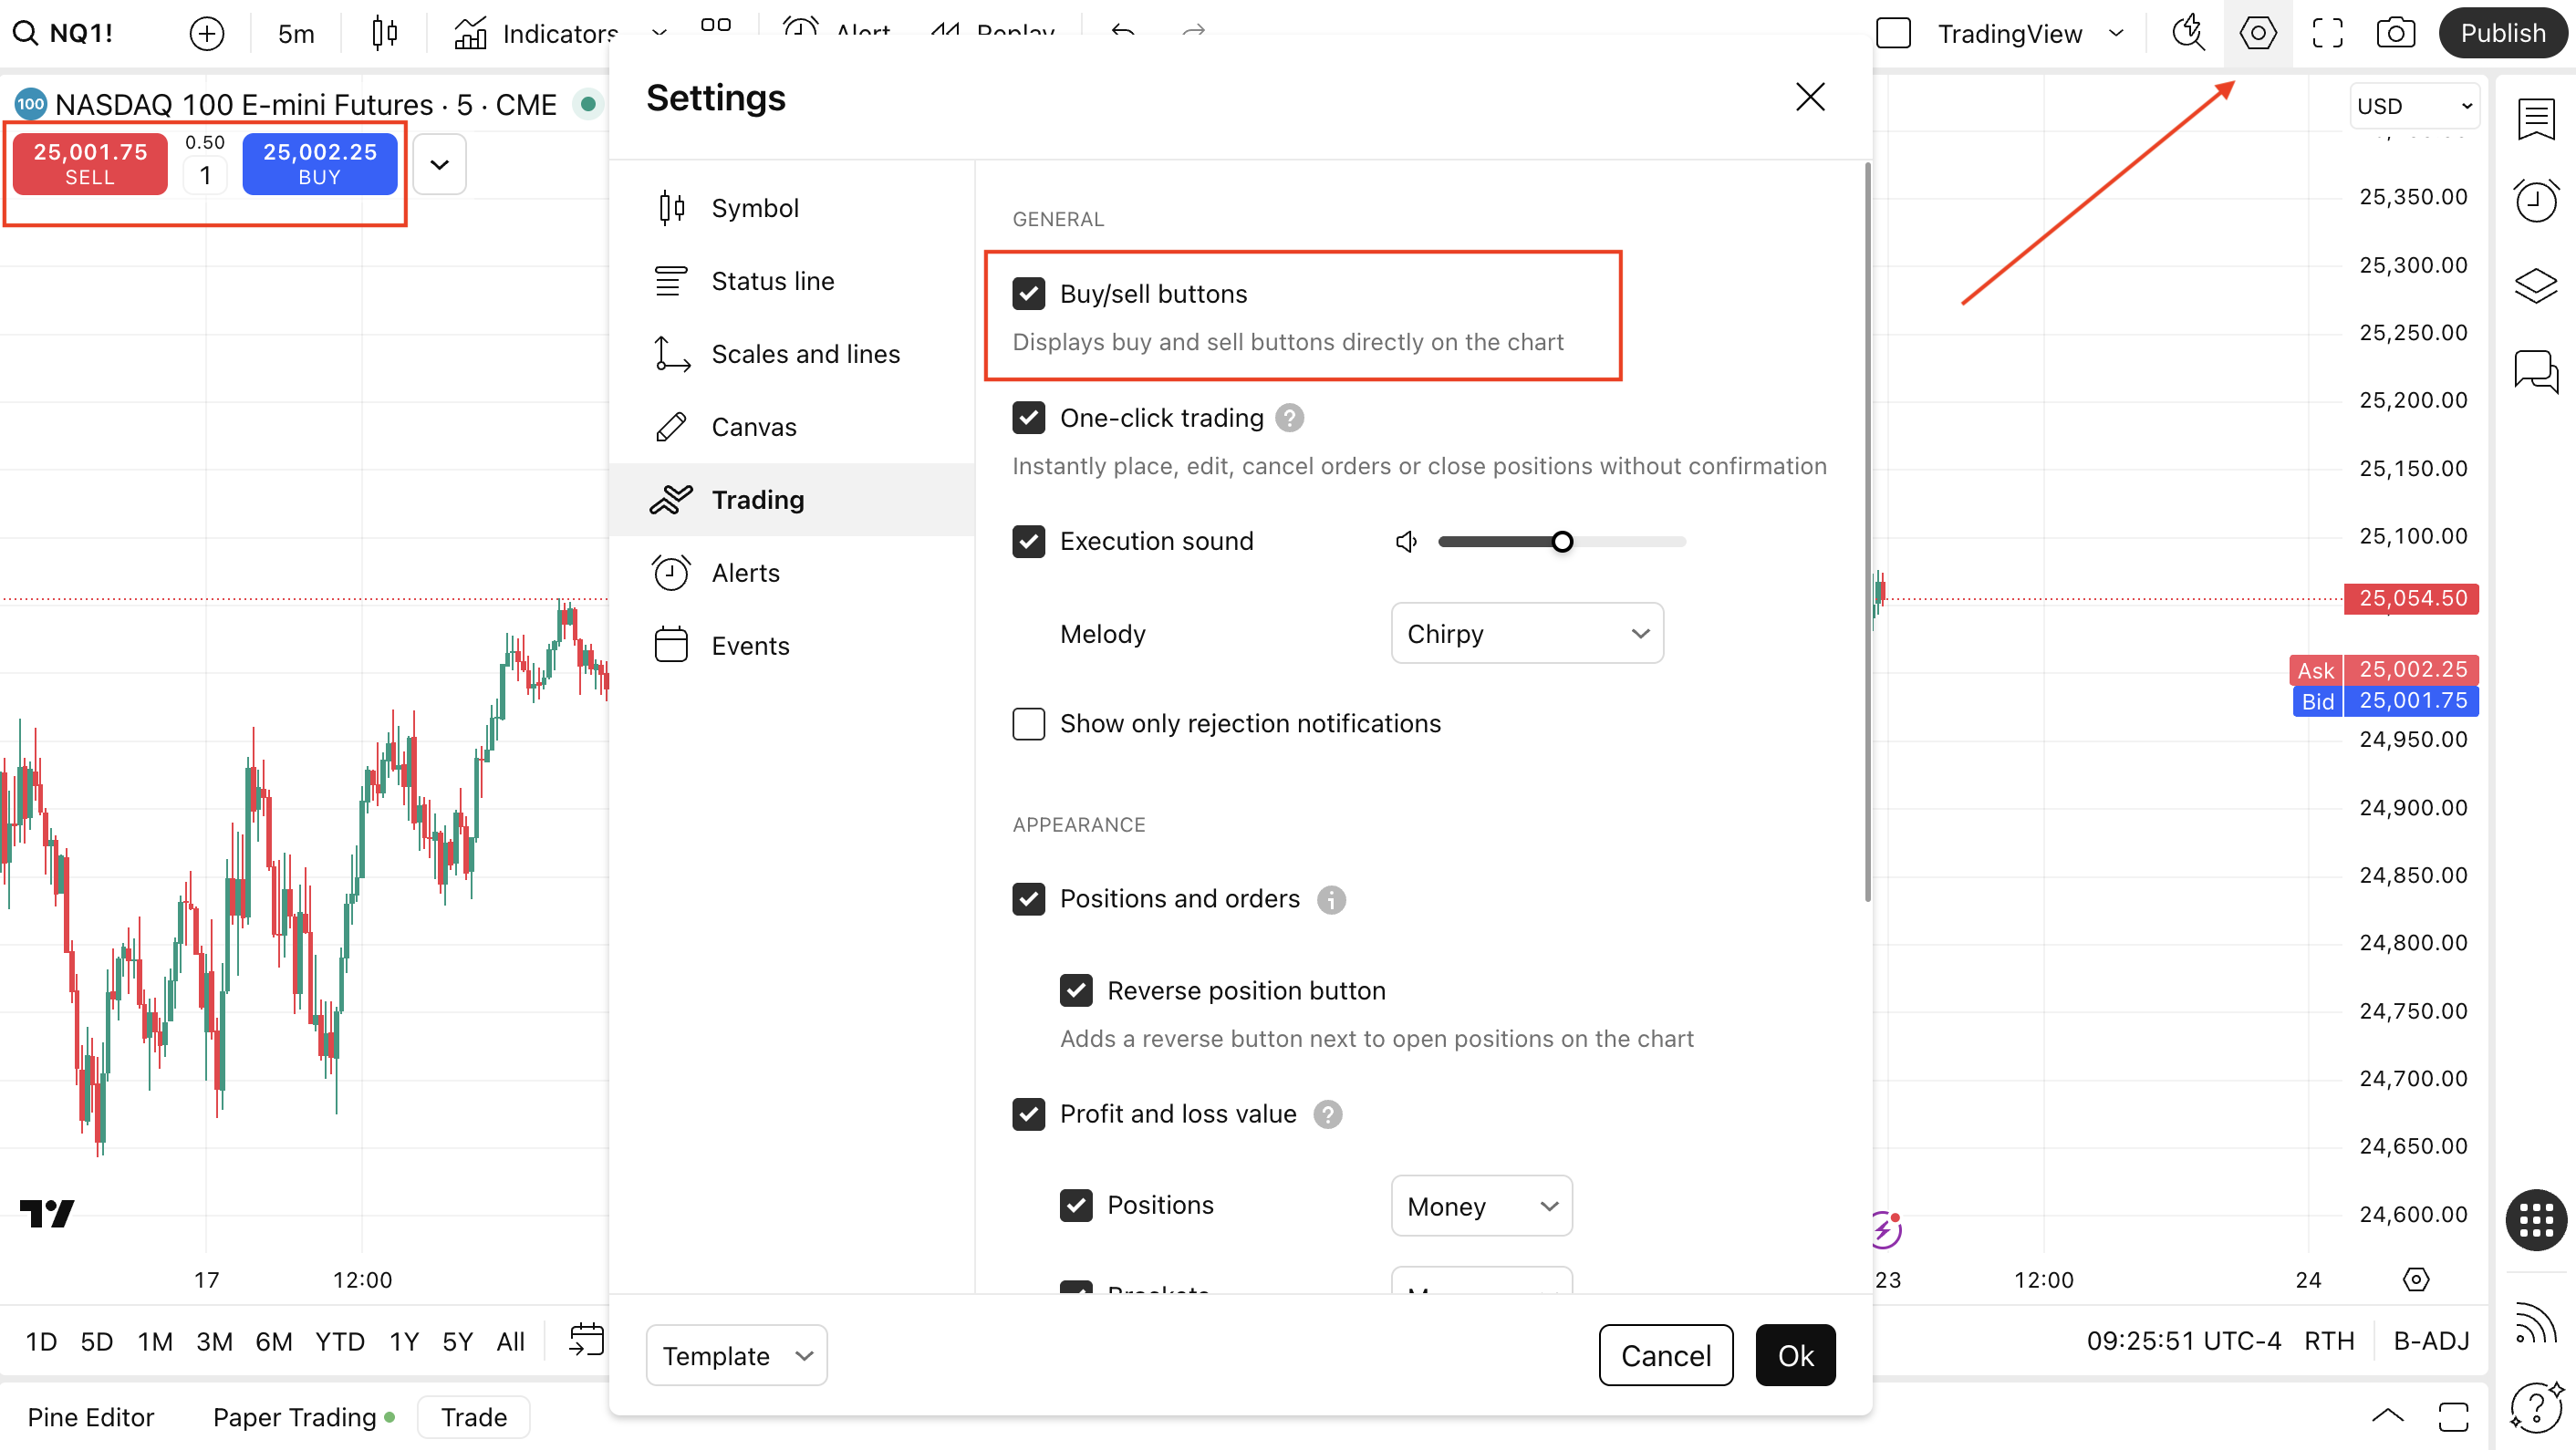Click the order quantity field showing 1

pos(205,176)
